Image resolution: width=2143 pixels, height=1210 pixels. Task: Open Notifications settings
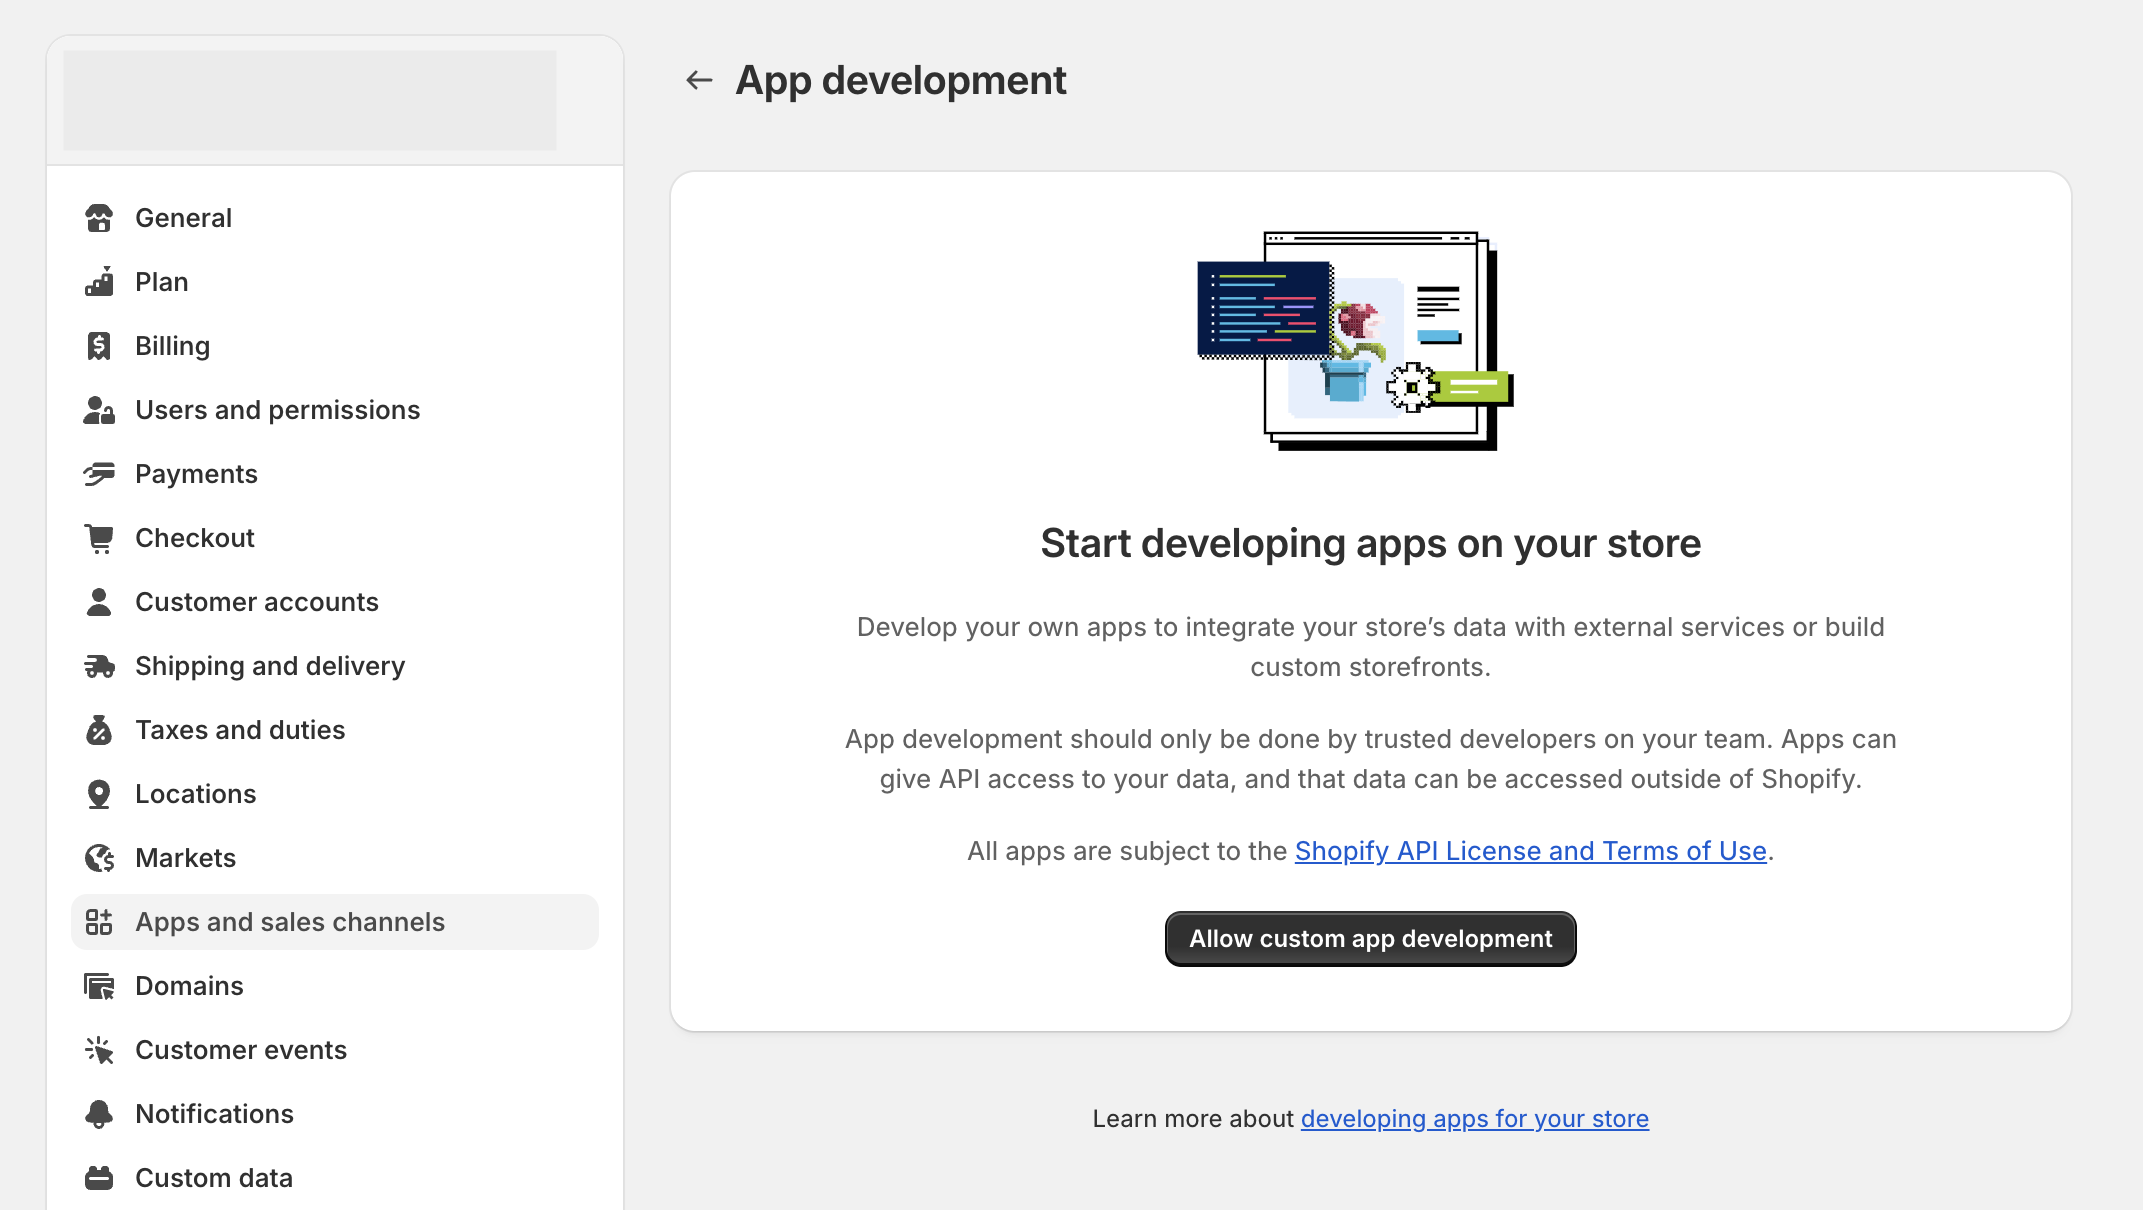(335, 1114)
